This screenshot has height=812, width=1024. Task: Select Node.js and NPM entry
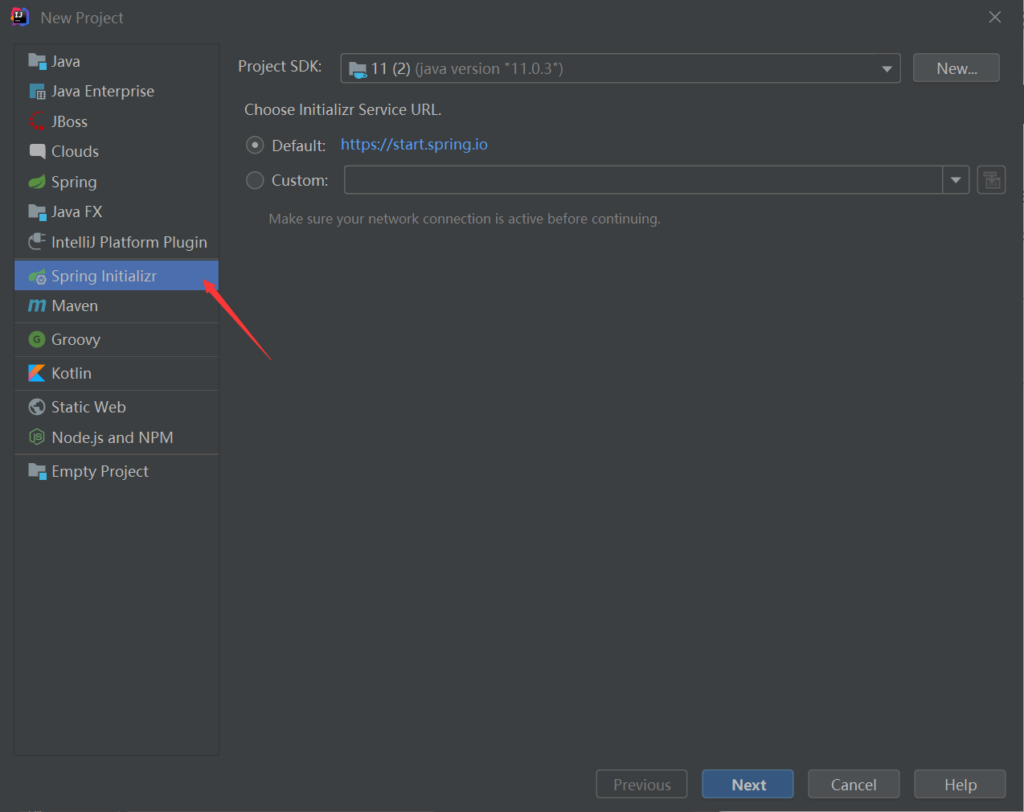click(116, 437)
